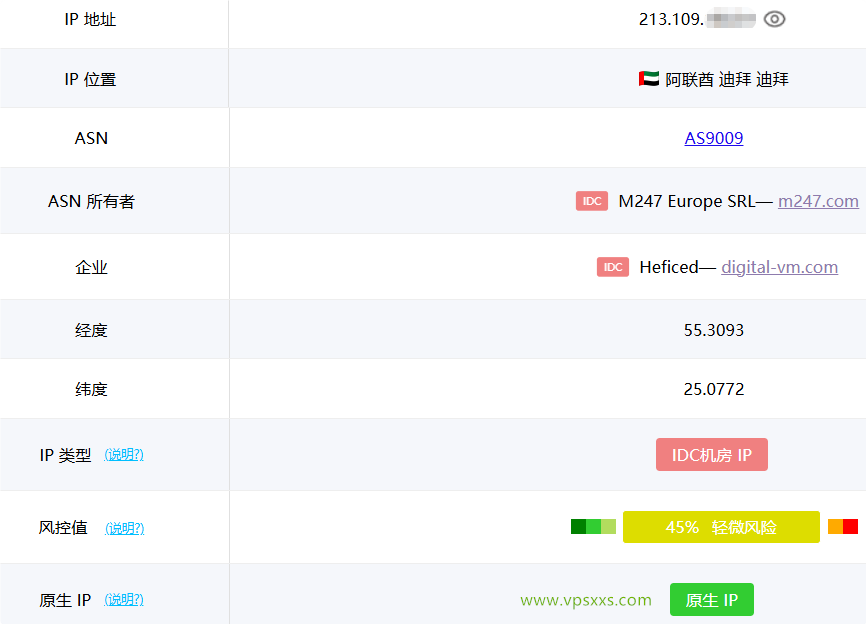866x624 pixels.
Task: Click the www.vpsxxs.com watermark text
Action: tap(586, 600)
